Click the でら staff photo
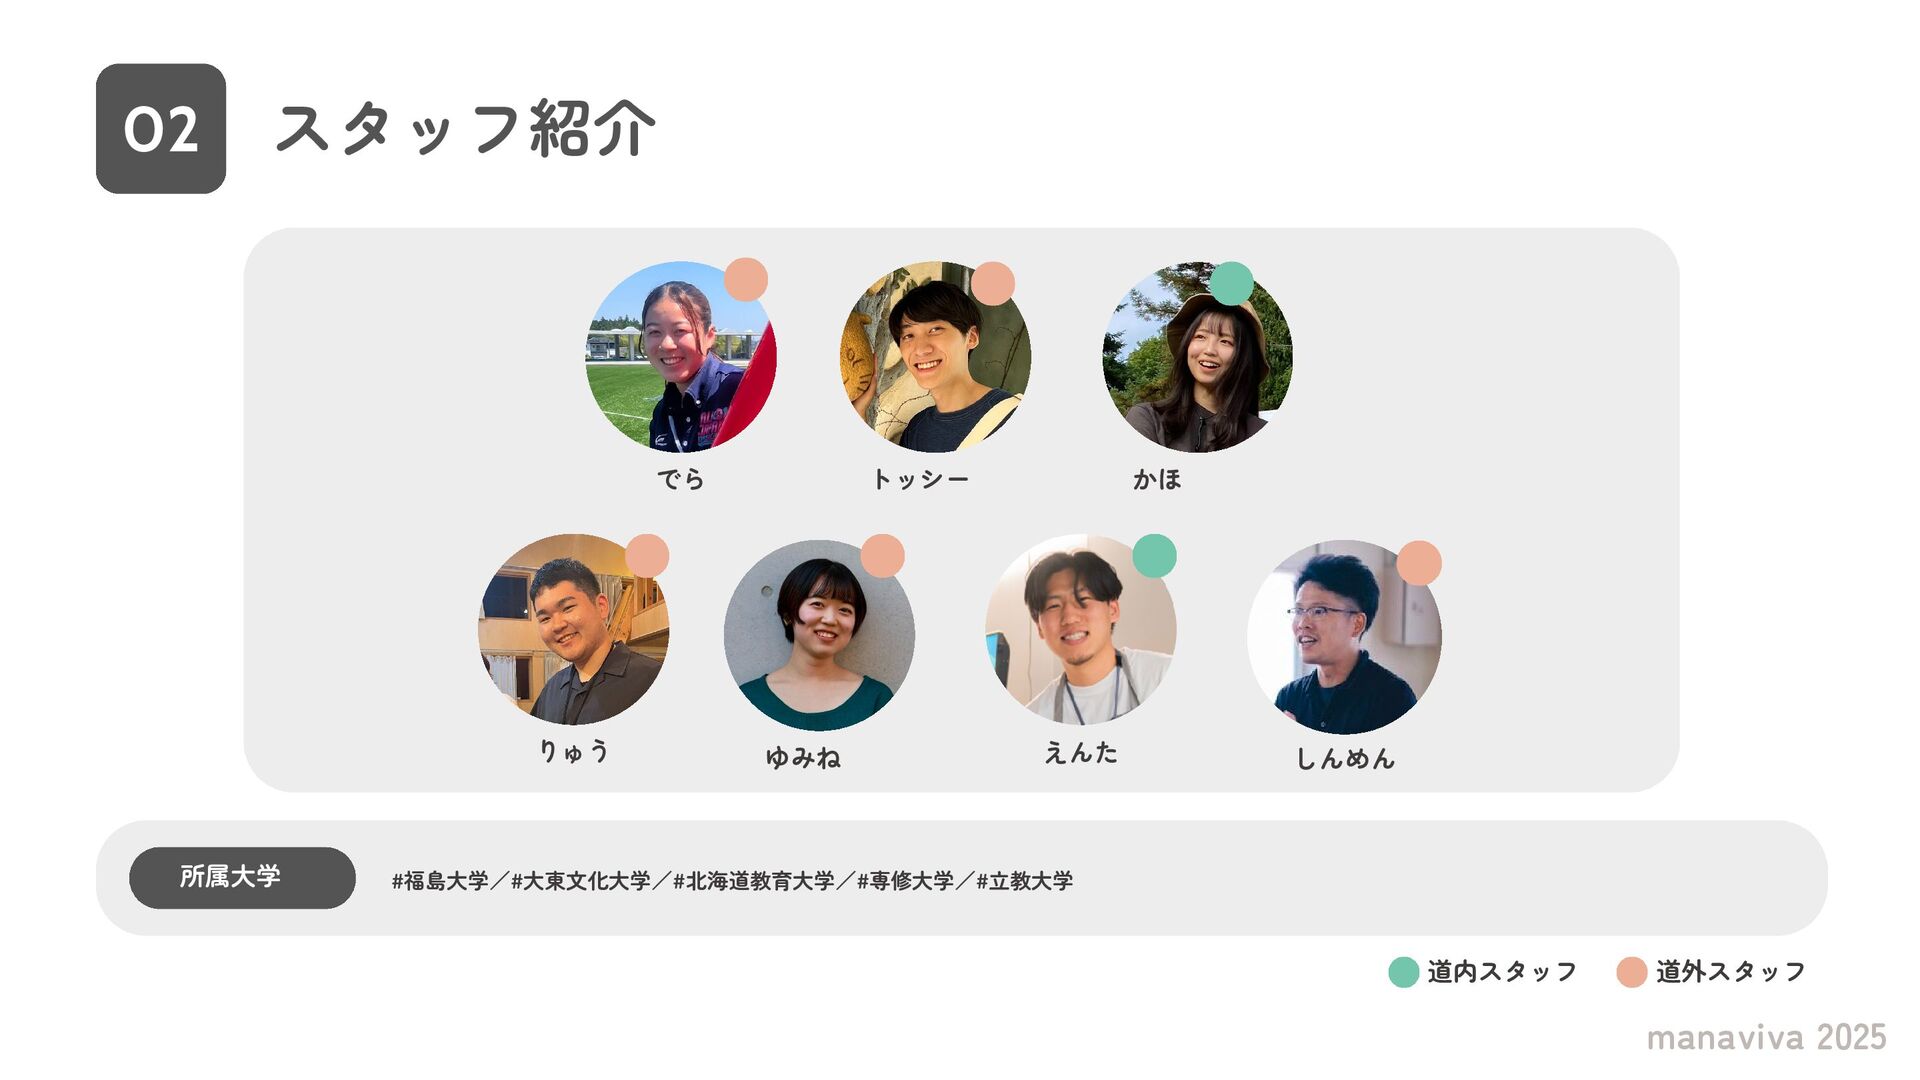 (x=681, y=357)
